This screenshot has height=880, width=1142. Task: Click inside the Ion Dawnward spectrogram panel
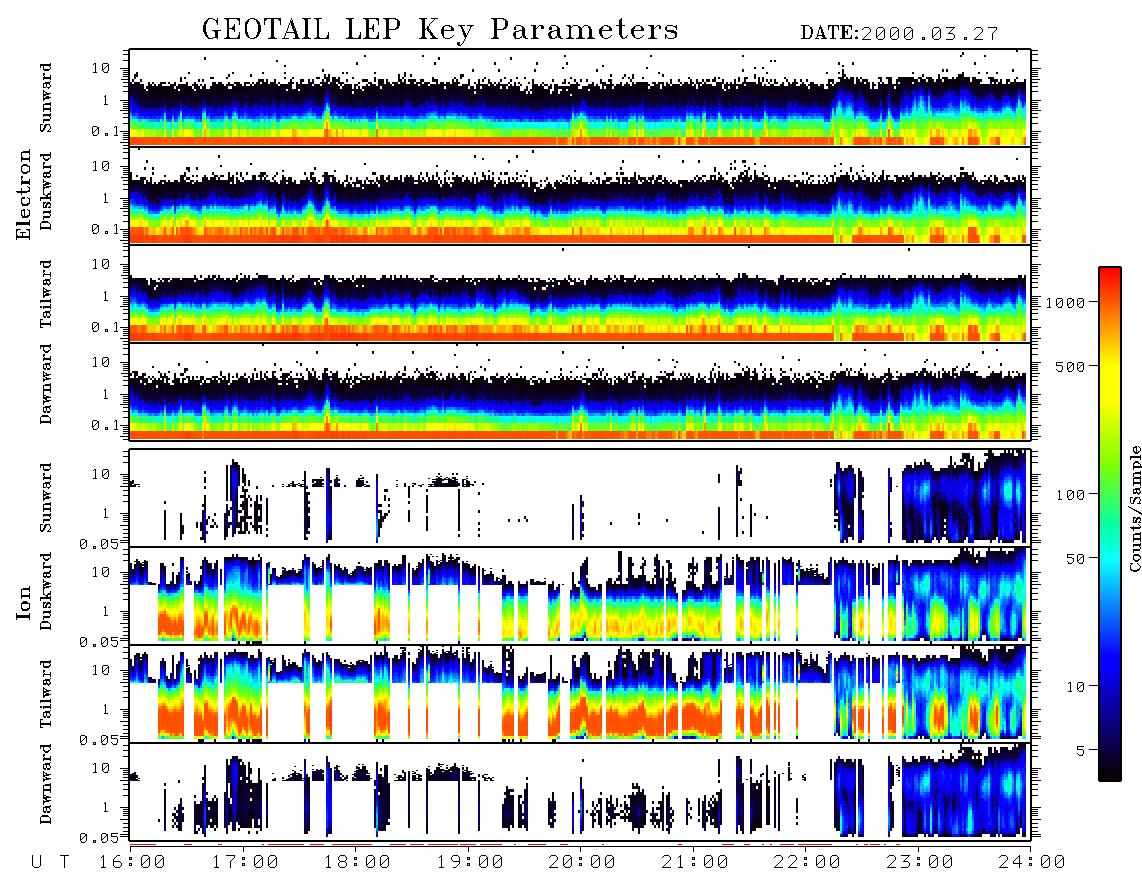[x=580, y=791]
